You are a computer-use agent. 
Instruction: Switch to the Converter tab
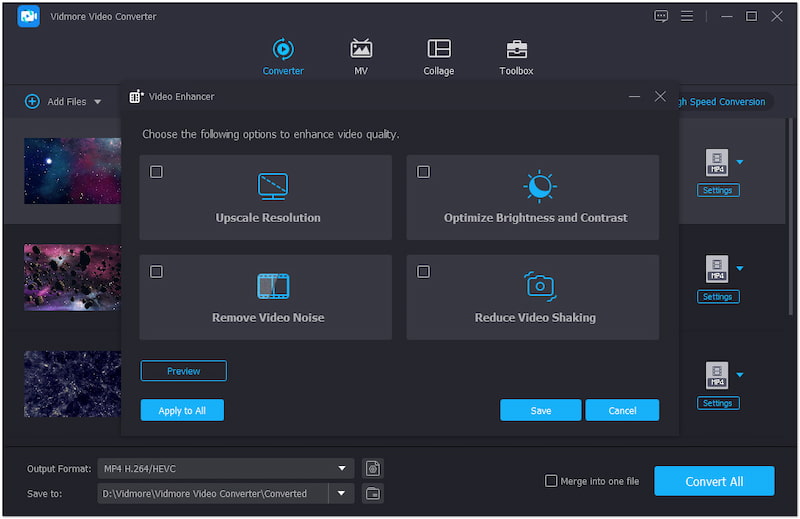[283, 57]
